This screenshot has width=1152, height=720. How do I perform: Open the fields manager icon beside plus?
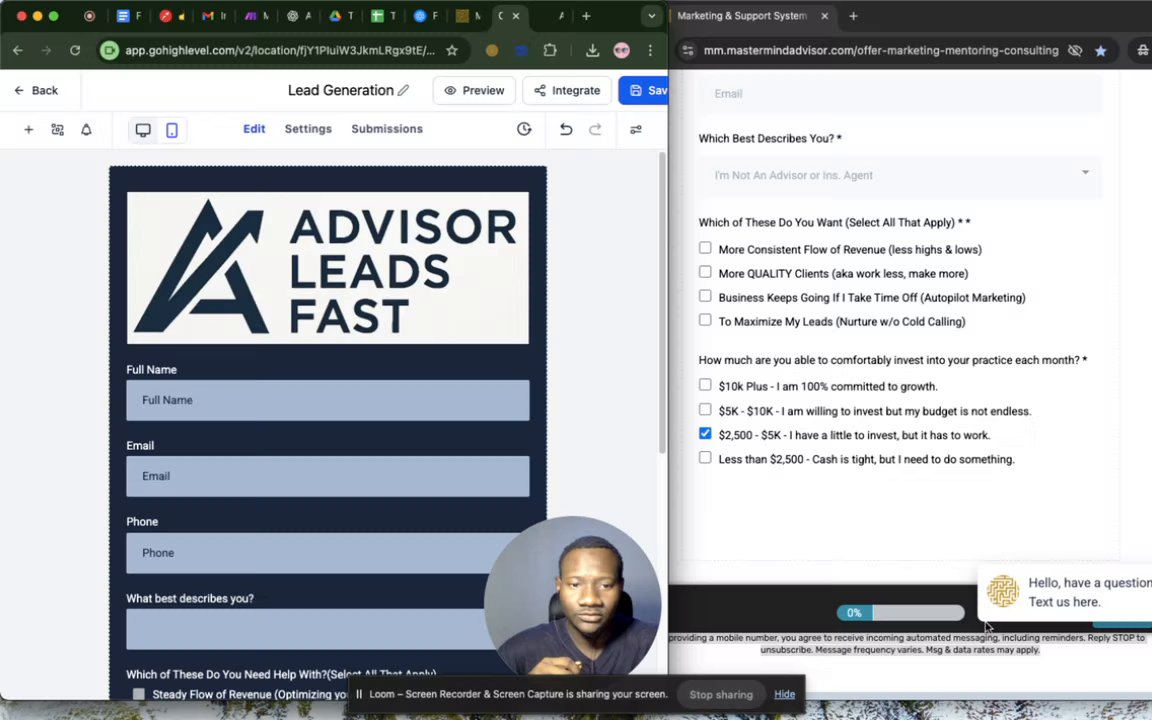coord(57,129)
